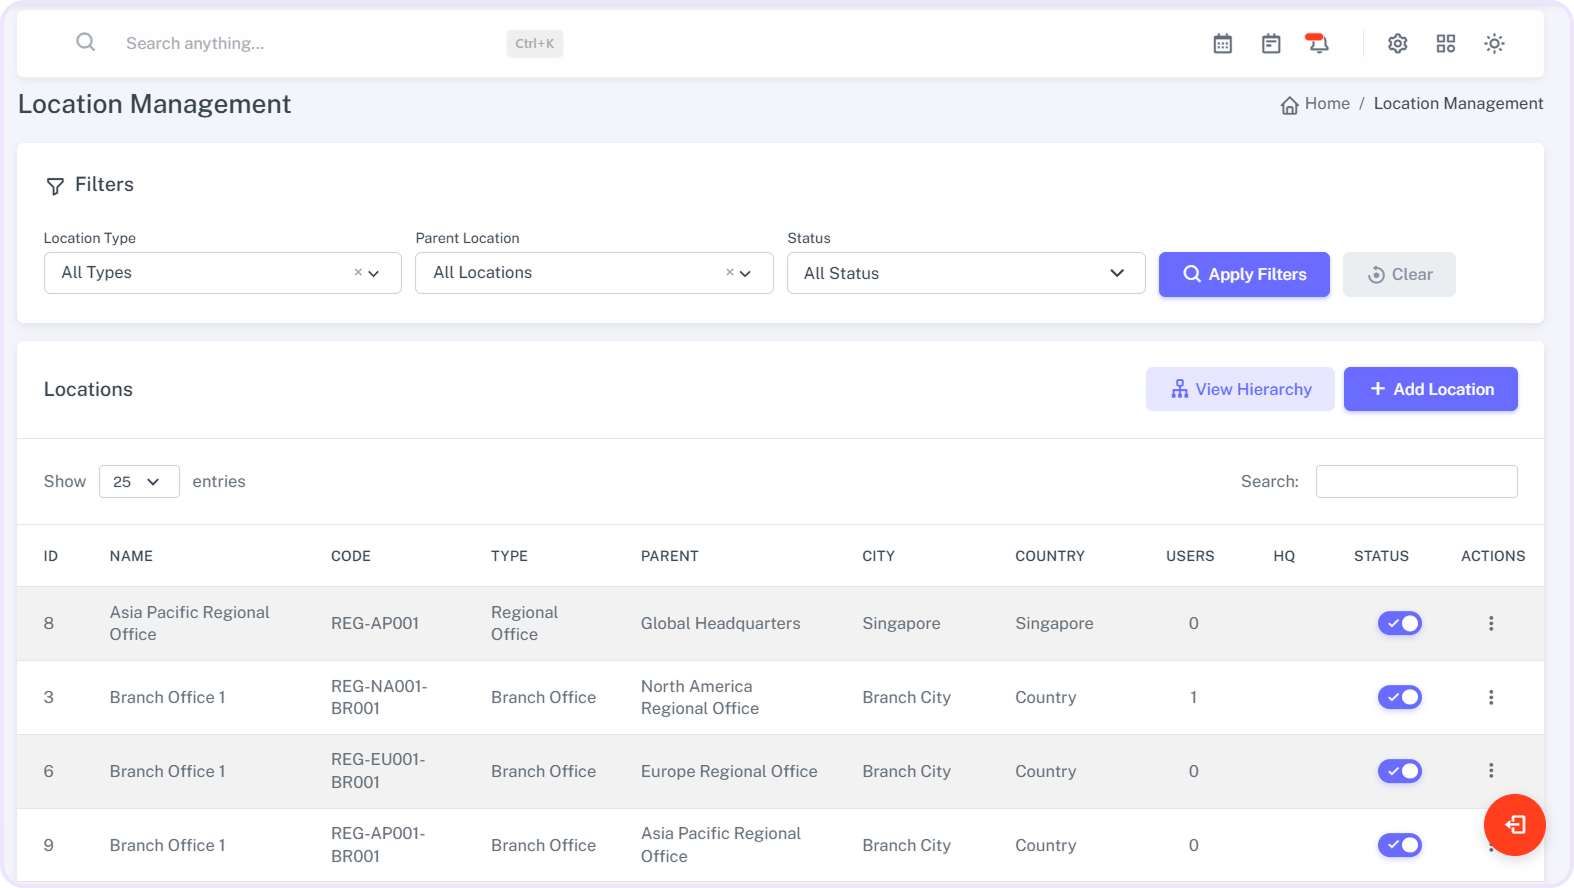Click the table Search input field
Screen dimensions: 1574x888
[x=1415, y=481]
